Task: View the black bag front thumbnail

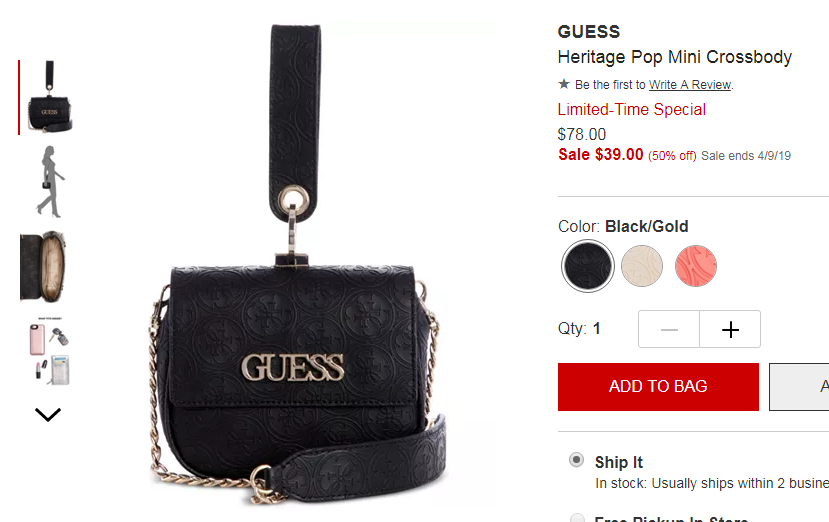Action: pyautogui.click(x=49, y=97)
